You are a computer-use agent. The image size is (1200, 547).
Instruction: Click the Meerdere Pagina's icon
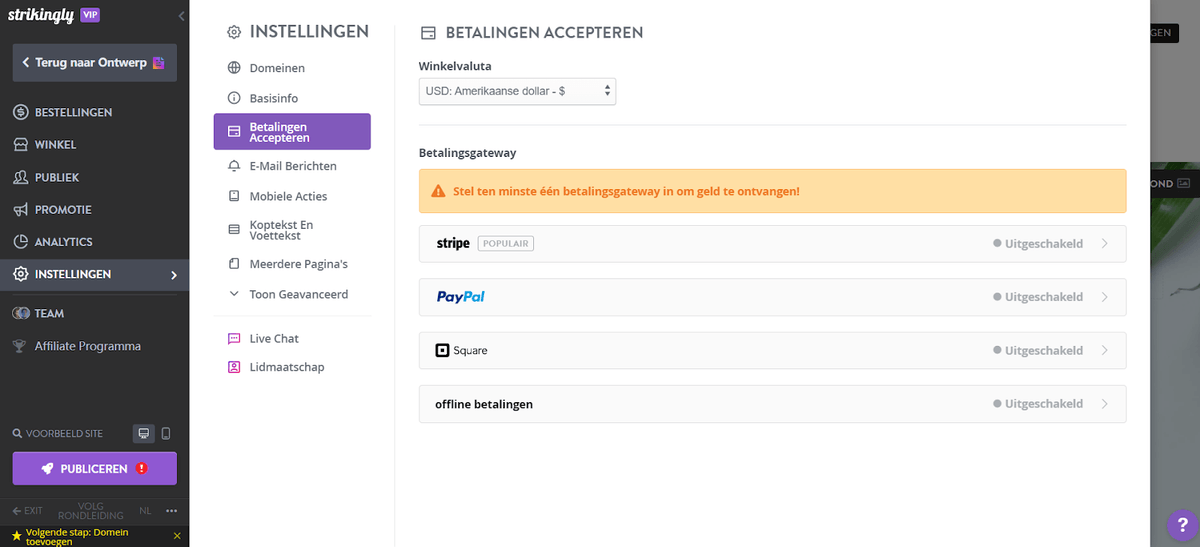click(x=234, y=264)
